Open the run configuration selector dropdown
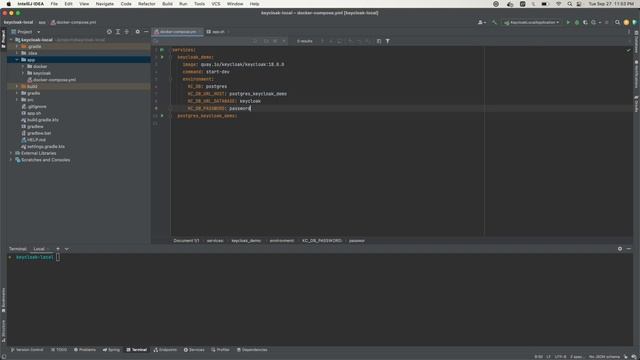The height and width of the screenshot is (360, 640). click(531, 22)
